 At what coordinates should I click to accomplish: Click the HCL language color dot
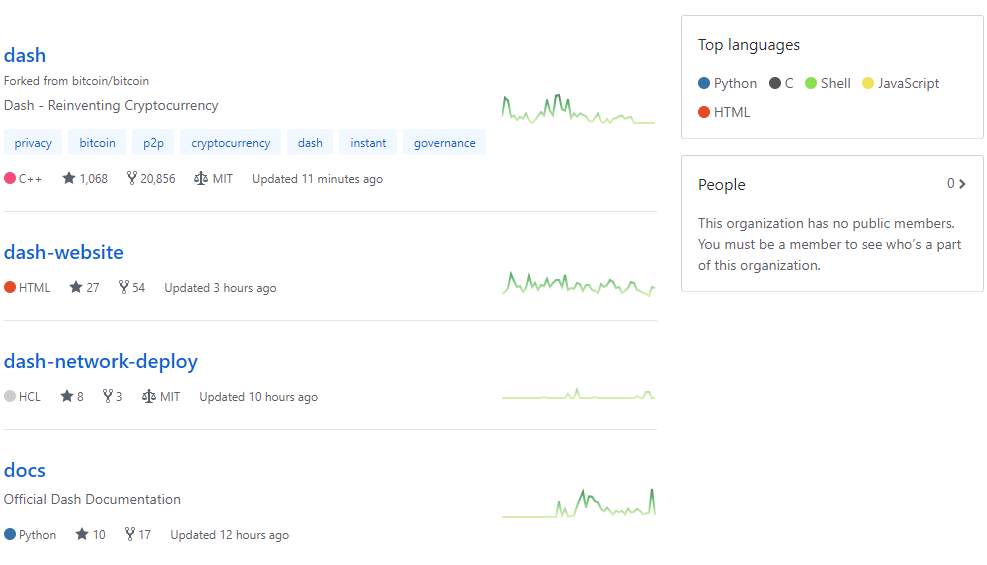click(10, 396)
